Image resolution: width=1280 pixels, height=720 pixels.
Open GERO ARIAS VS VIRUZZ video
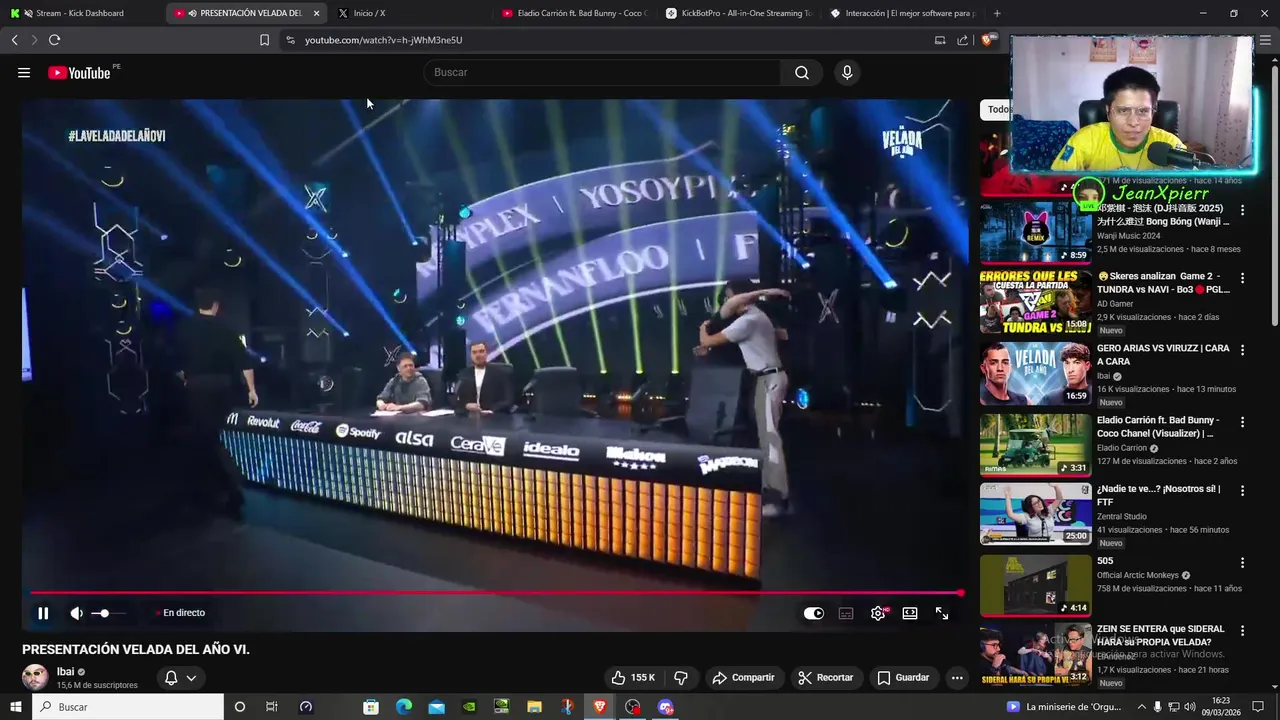click(x=1036, y=374)
